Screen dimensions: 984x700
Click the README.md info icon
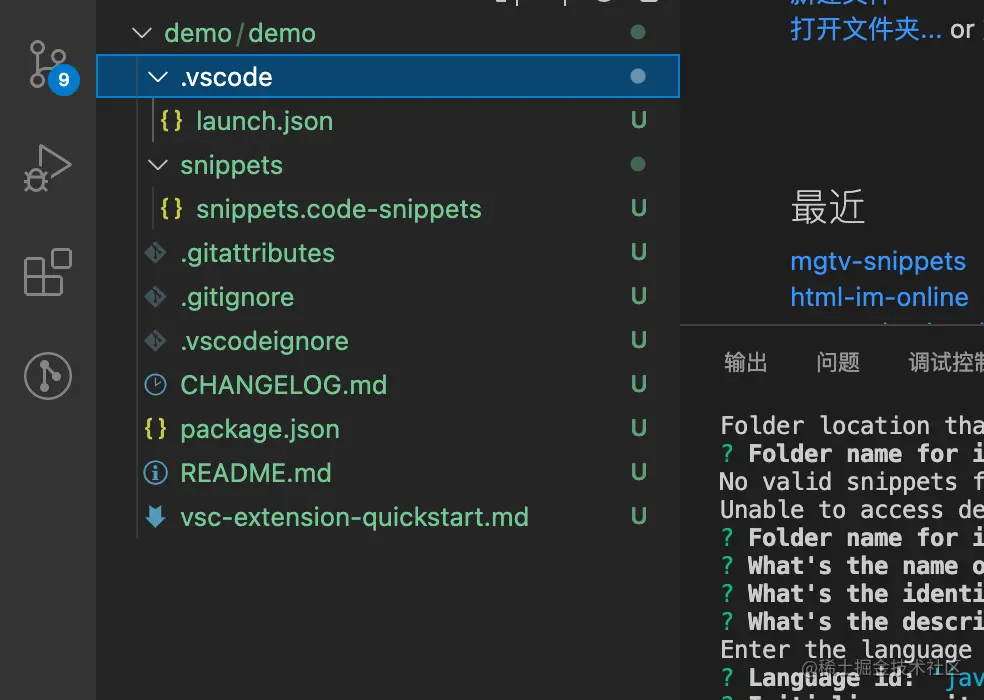coord(155,473)
